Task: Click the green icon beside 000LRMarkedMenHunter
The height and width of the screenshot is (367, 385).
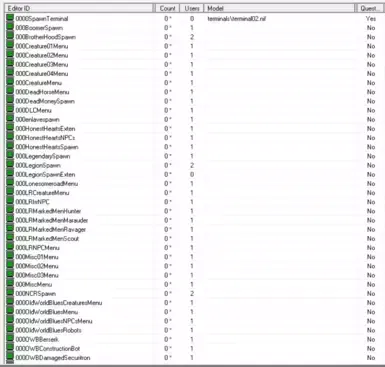Action: [10, 211]
